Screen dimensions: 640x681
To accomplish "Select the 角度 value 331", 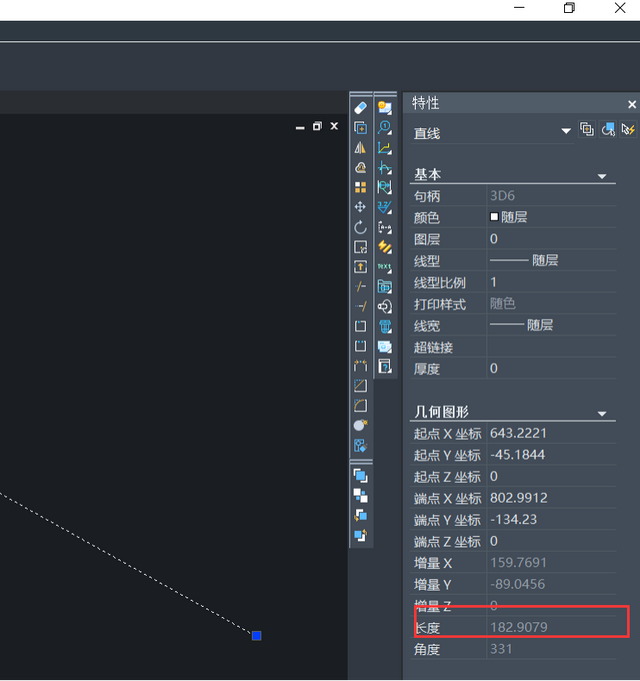I will pos(551,649).
